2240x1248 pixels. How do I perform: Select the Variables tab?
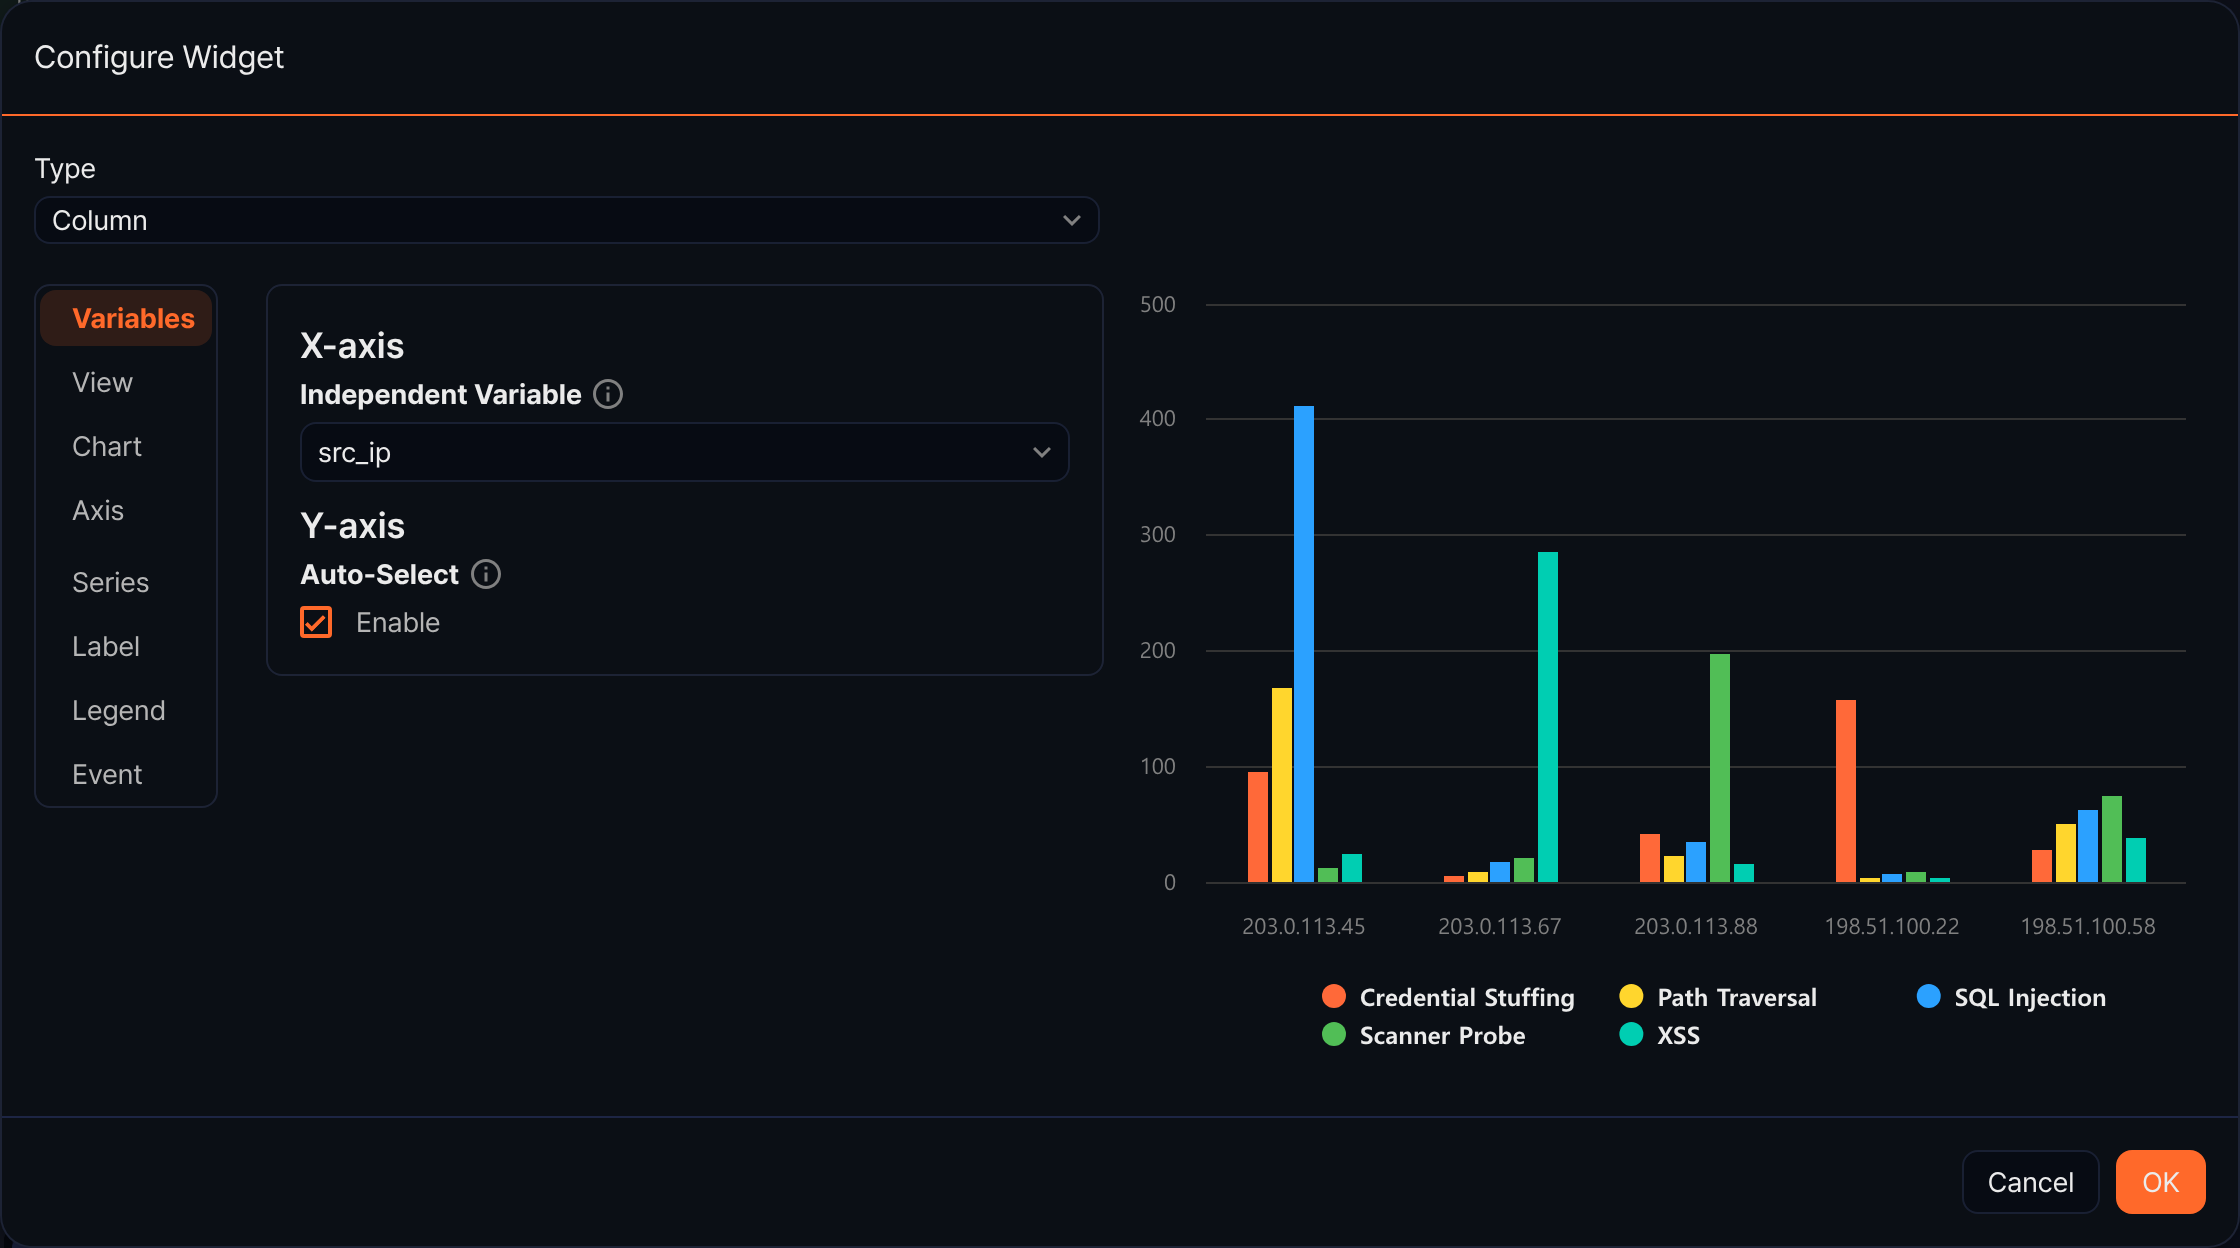point(126,318)
